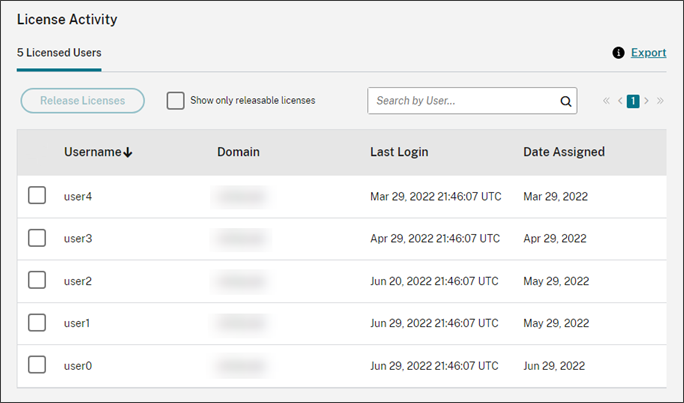Select the user4 row checkbox
The width and height of the screenshot is (684, 403).
click(x=37, y=196)
